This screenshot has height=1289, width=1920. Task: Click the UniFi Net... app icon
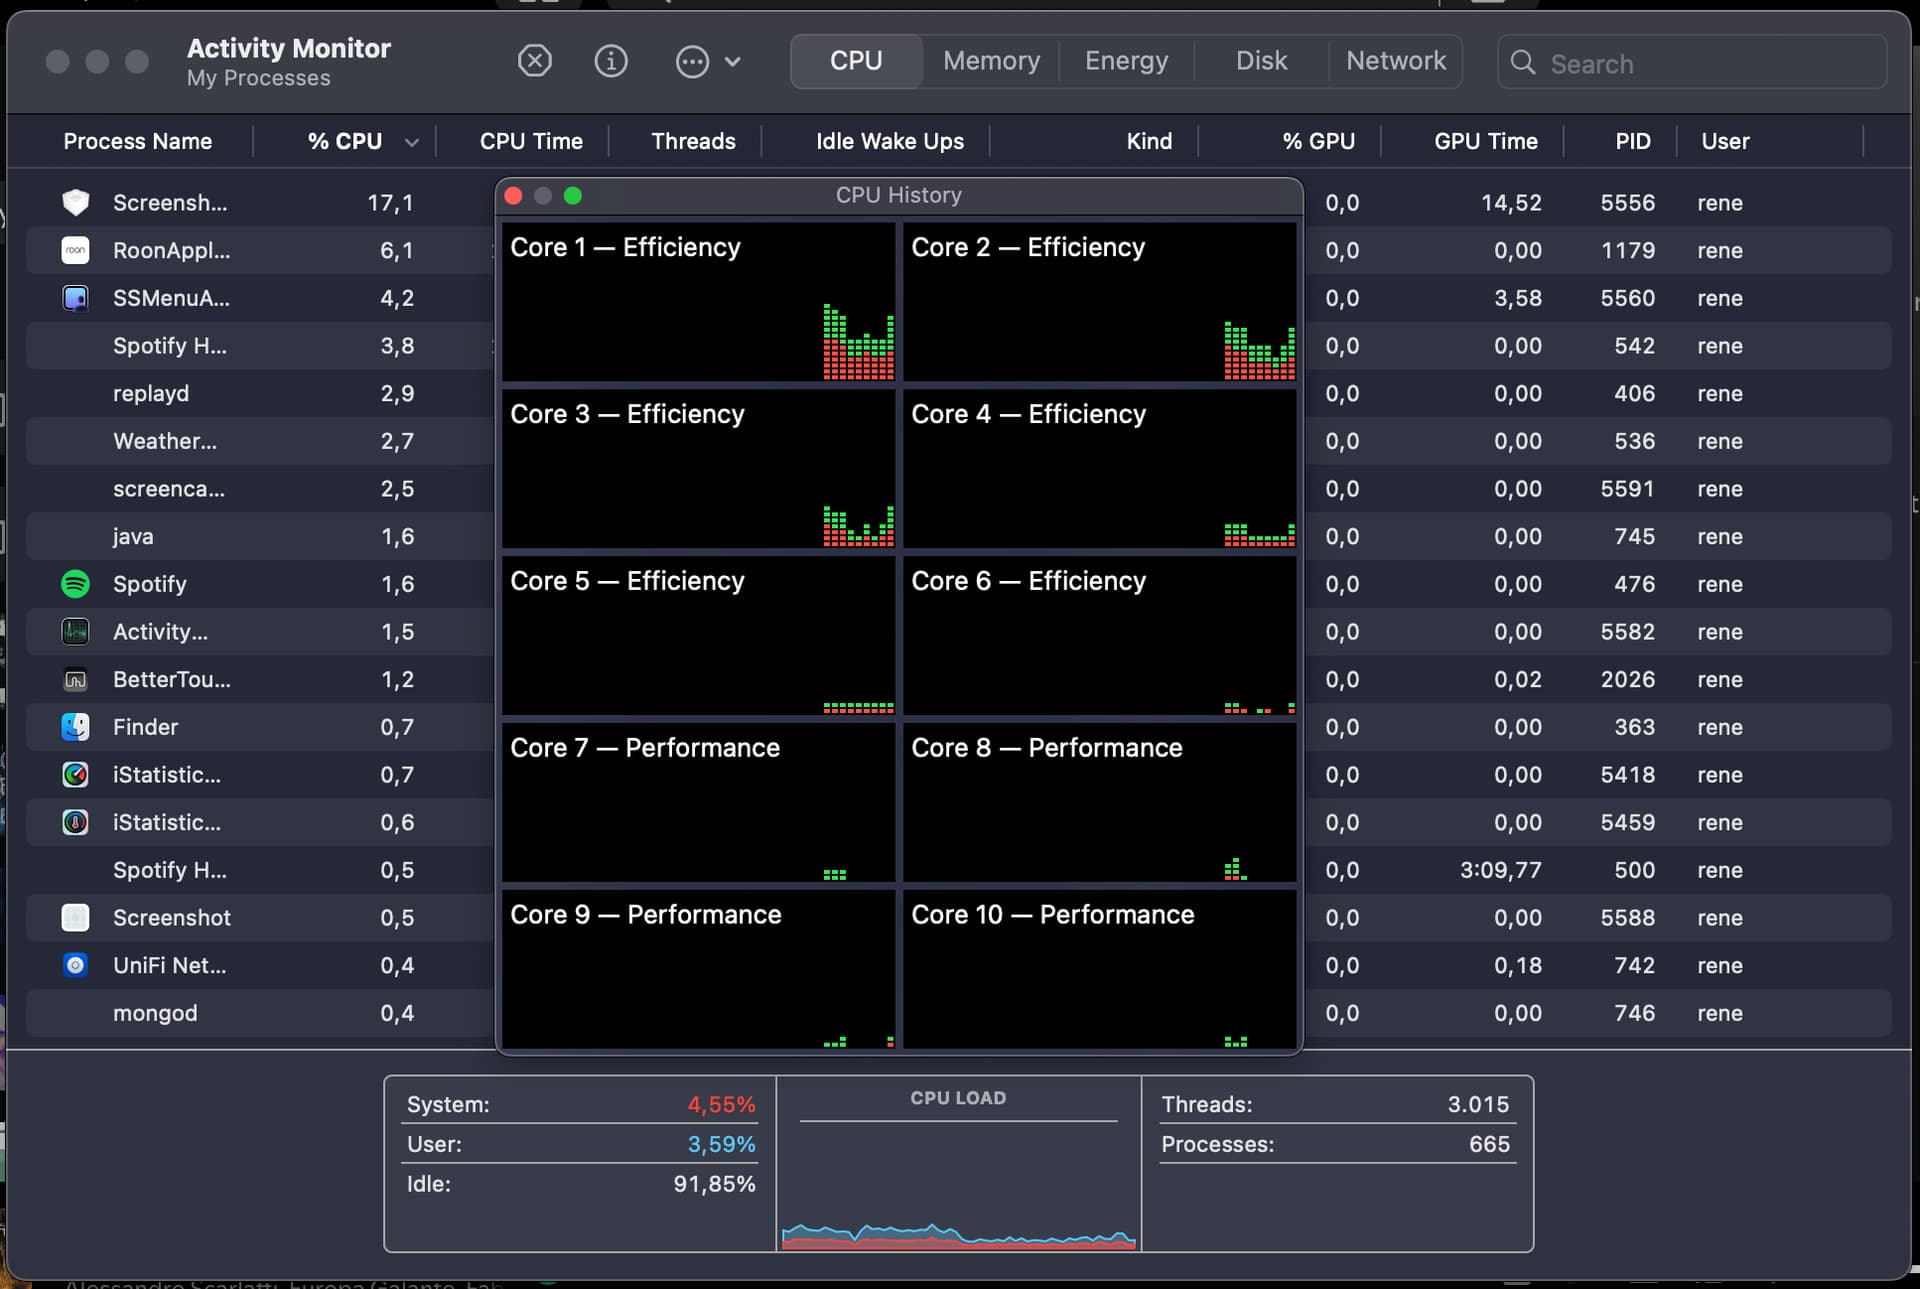(76, 965)
